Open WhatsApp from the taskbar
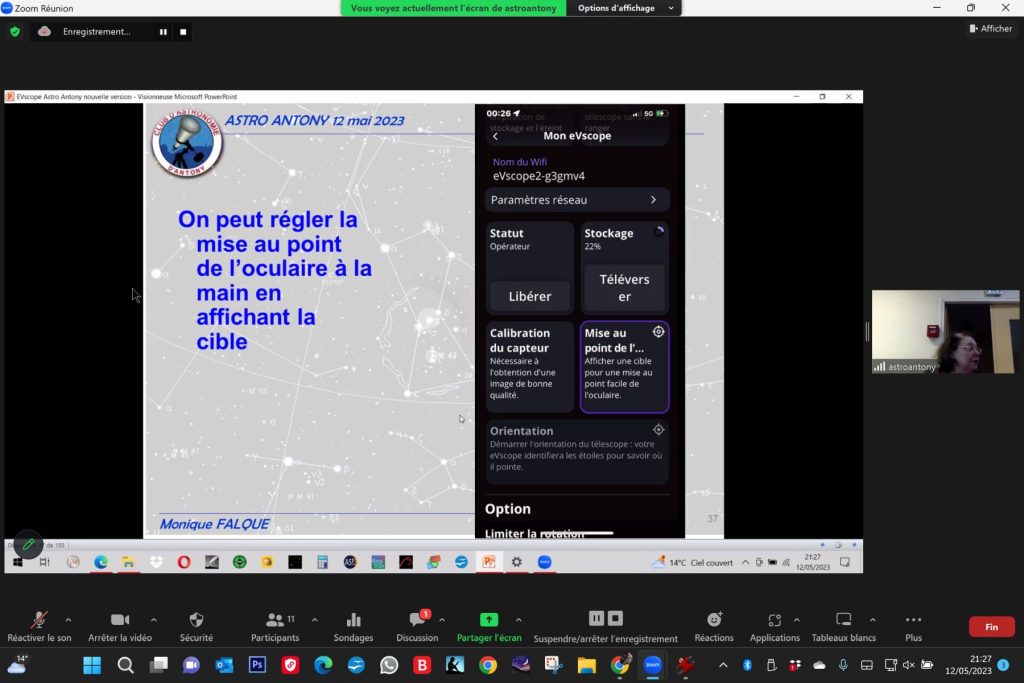1024x683 pixels. pyautogui.click(x=389, y=665)
